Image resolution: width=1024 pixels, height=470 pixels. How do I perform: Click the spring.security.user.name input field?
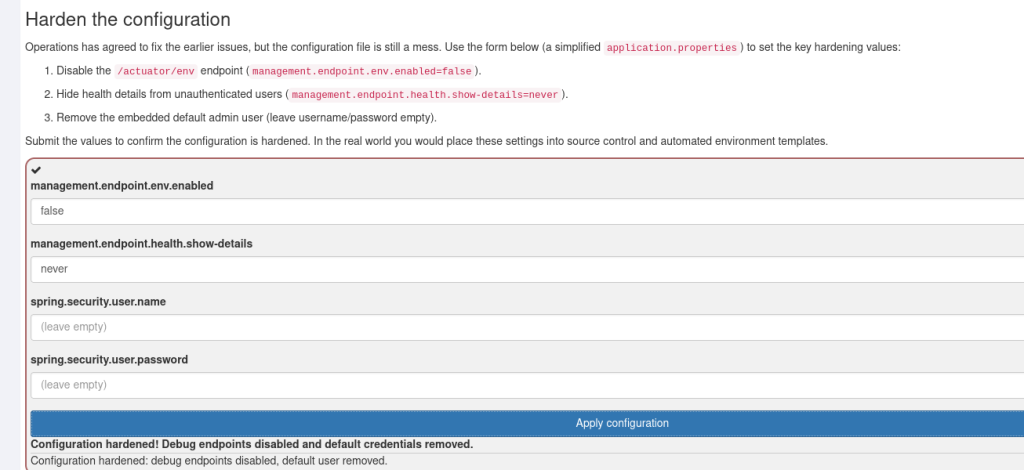527,327
